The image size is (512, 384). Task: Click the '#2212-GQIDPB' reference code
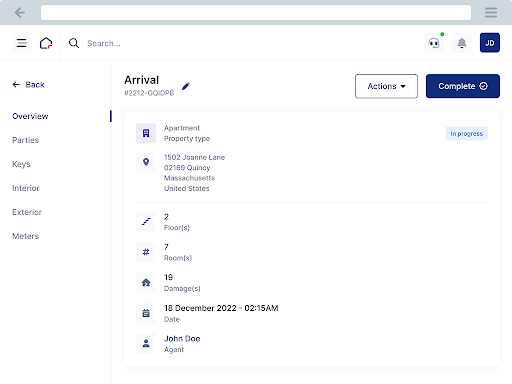[x=149, y=93]
